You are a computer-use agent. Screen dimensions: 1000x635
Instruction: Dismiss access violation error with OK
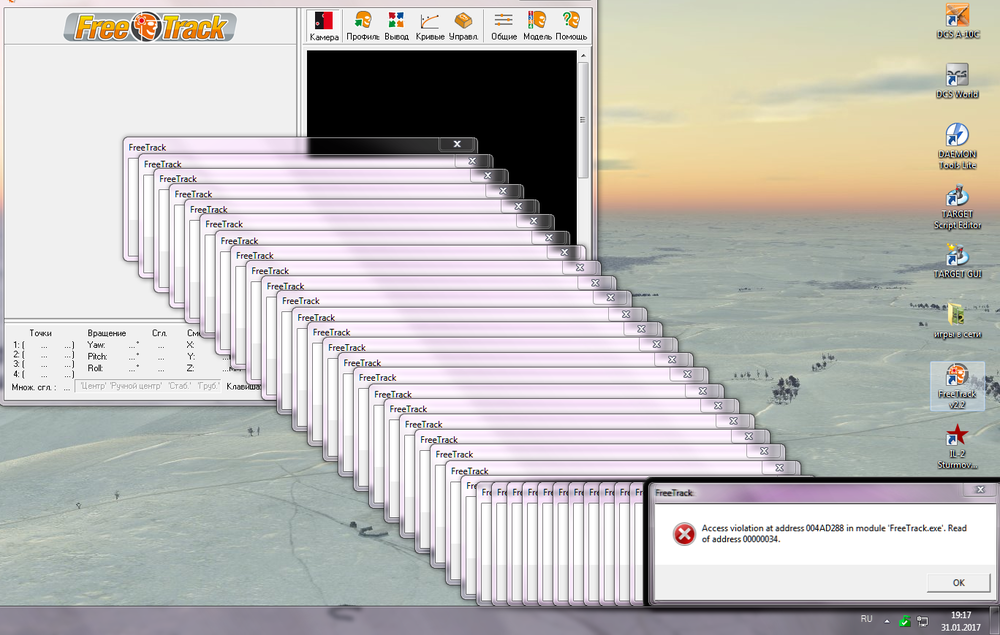click(957, 582)
